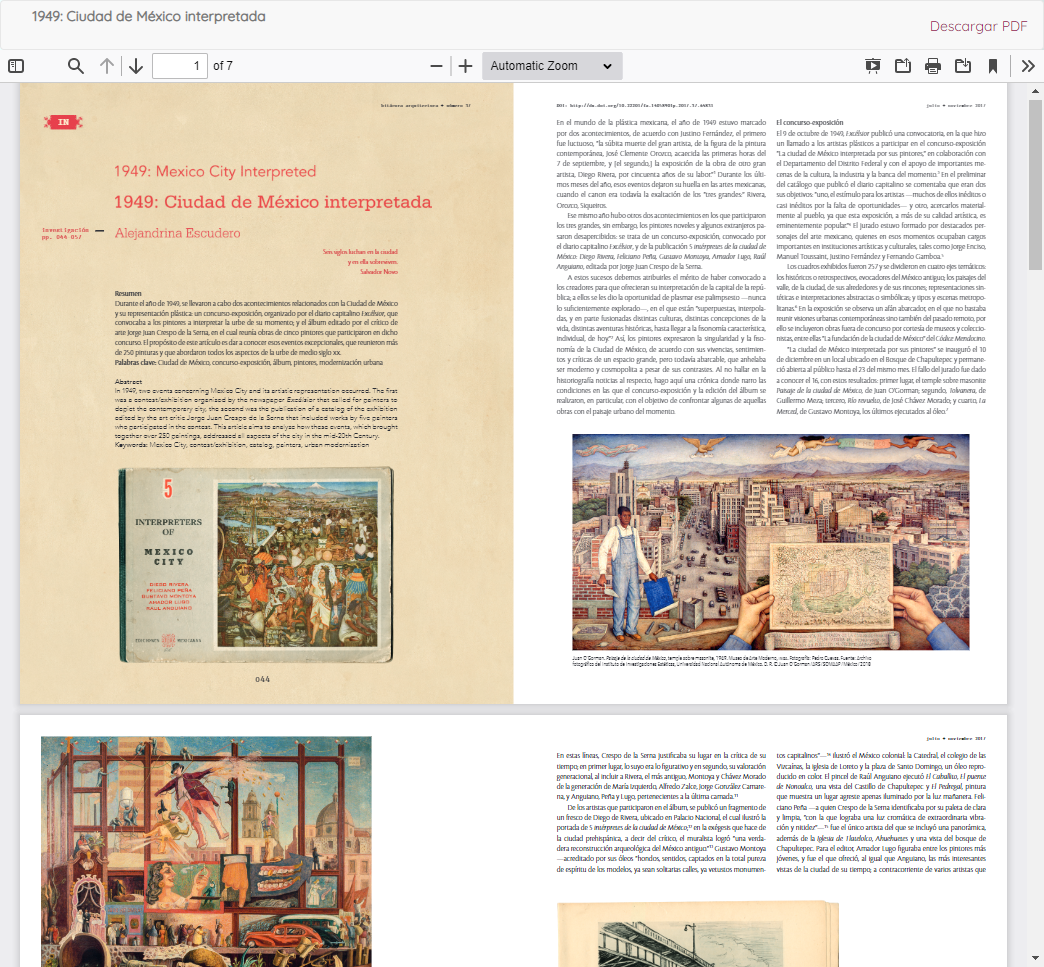
Task: Print the PDF document
Action: point(932,66)
